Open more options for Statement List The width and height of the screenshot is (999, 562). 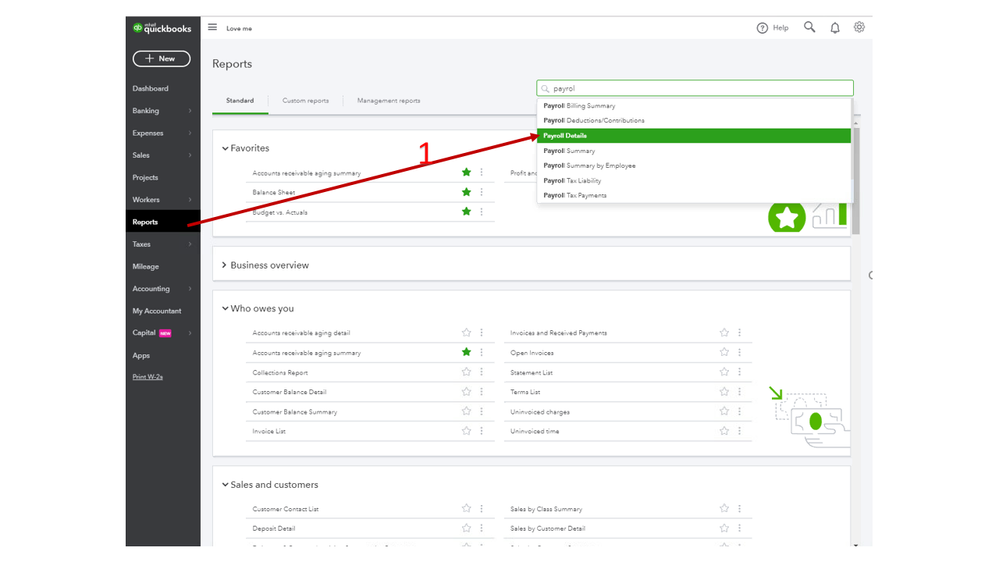(x=739, y=372)
